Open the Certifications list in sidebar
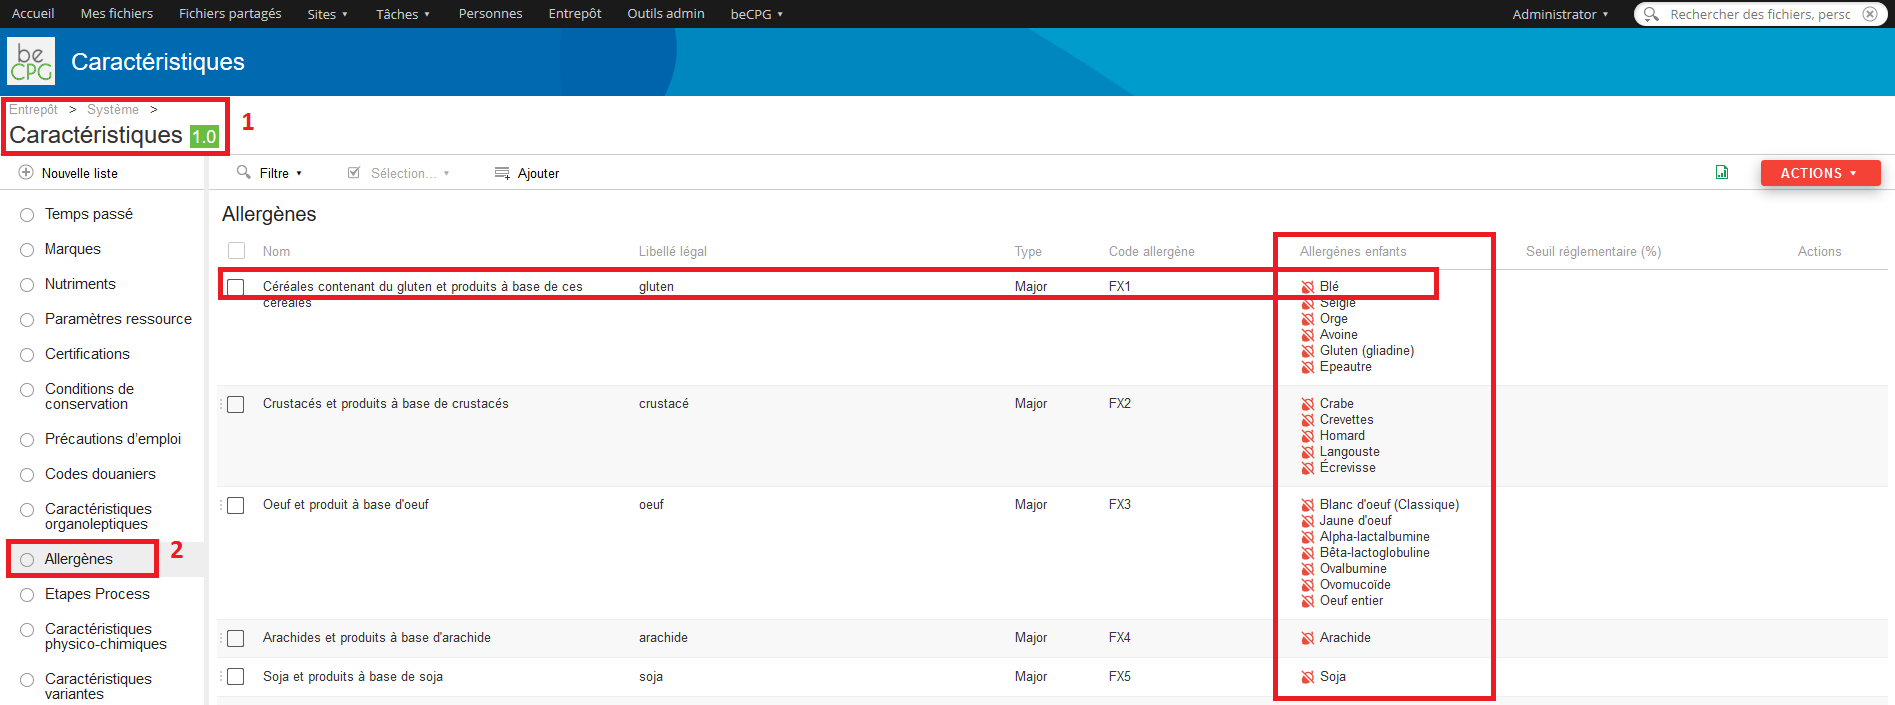 (87, 354)
